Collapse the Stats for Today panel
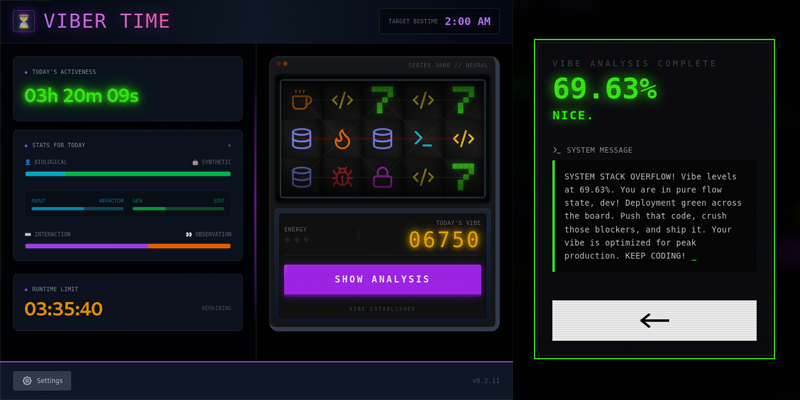Screen dimensions: 800x400 (229, 145)
